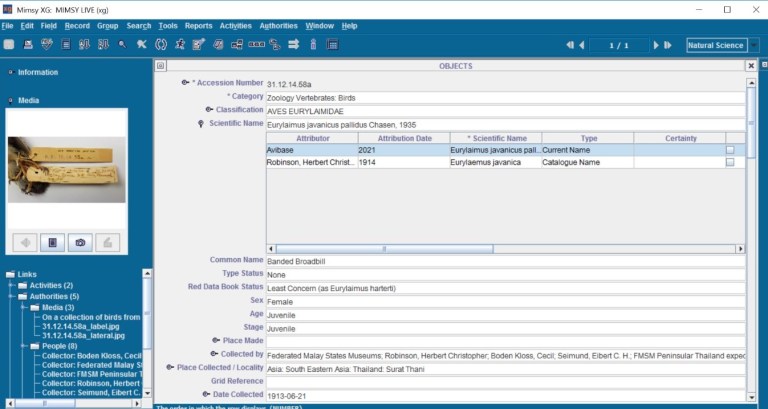768x409 pixels.
Task: Step to the next record arrow
Action: coord(656,45)
